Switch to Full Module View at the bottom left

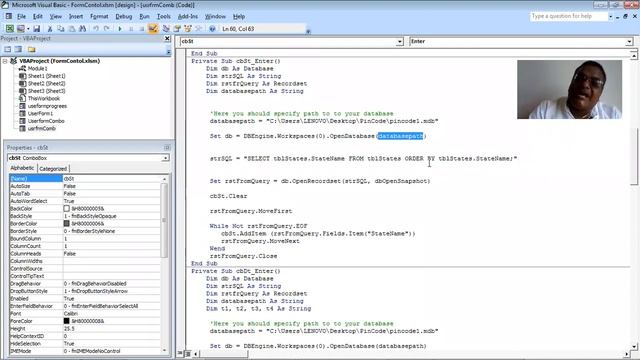coord(188,353)
